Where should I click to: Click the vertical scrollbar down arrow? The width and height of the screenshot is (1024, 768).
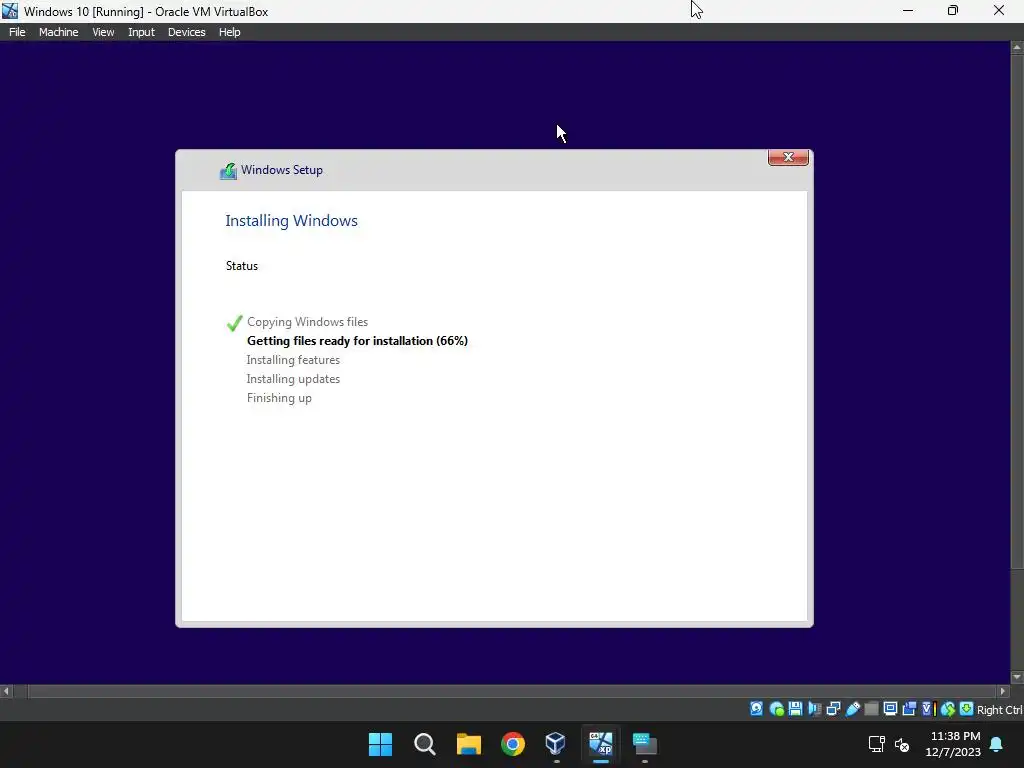(x=1017, y=677)
